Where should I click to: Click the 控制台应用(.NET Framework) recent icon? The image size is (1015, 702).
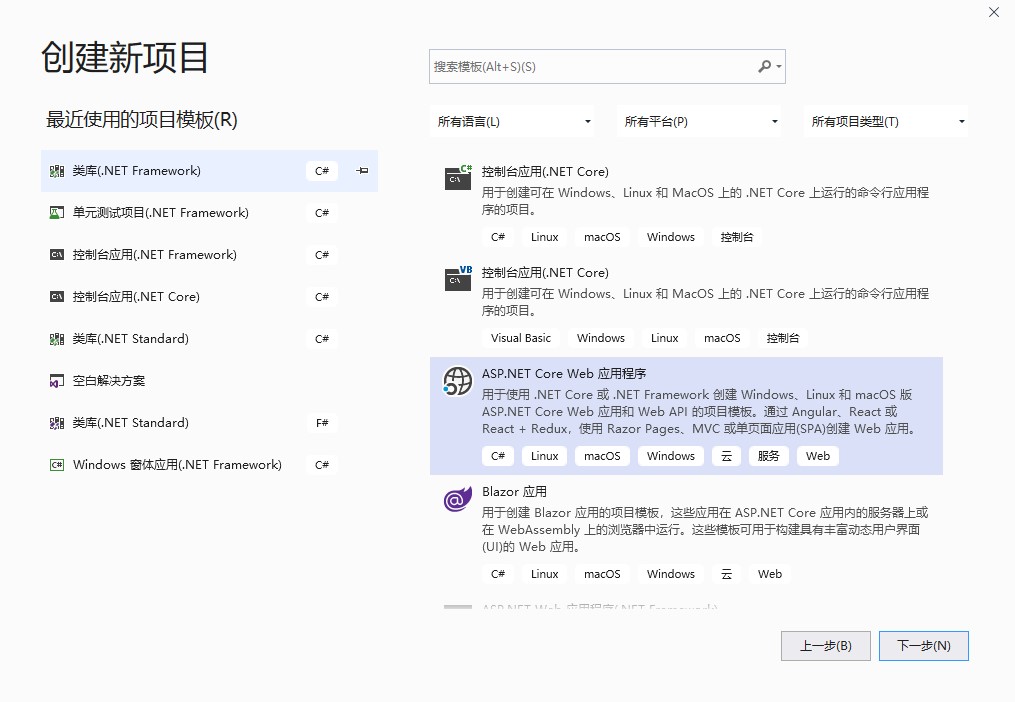pyautogui.click(x=57, y=255)
